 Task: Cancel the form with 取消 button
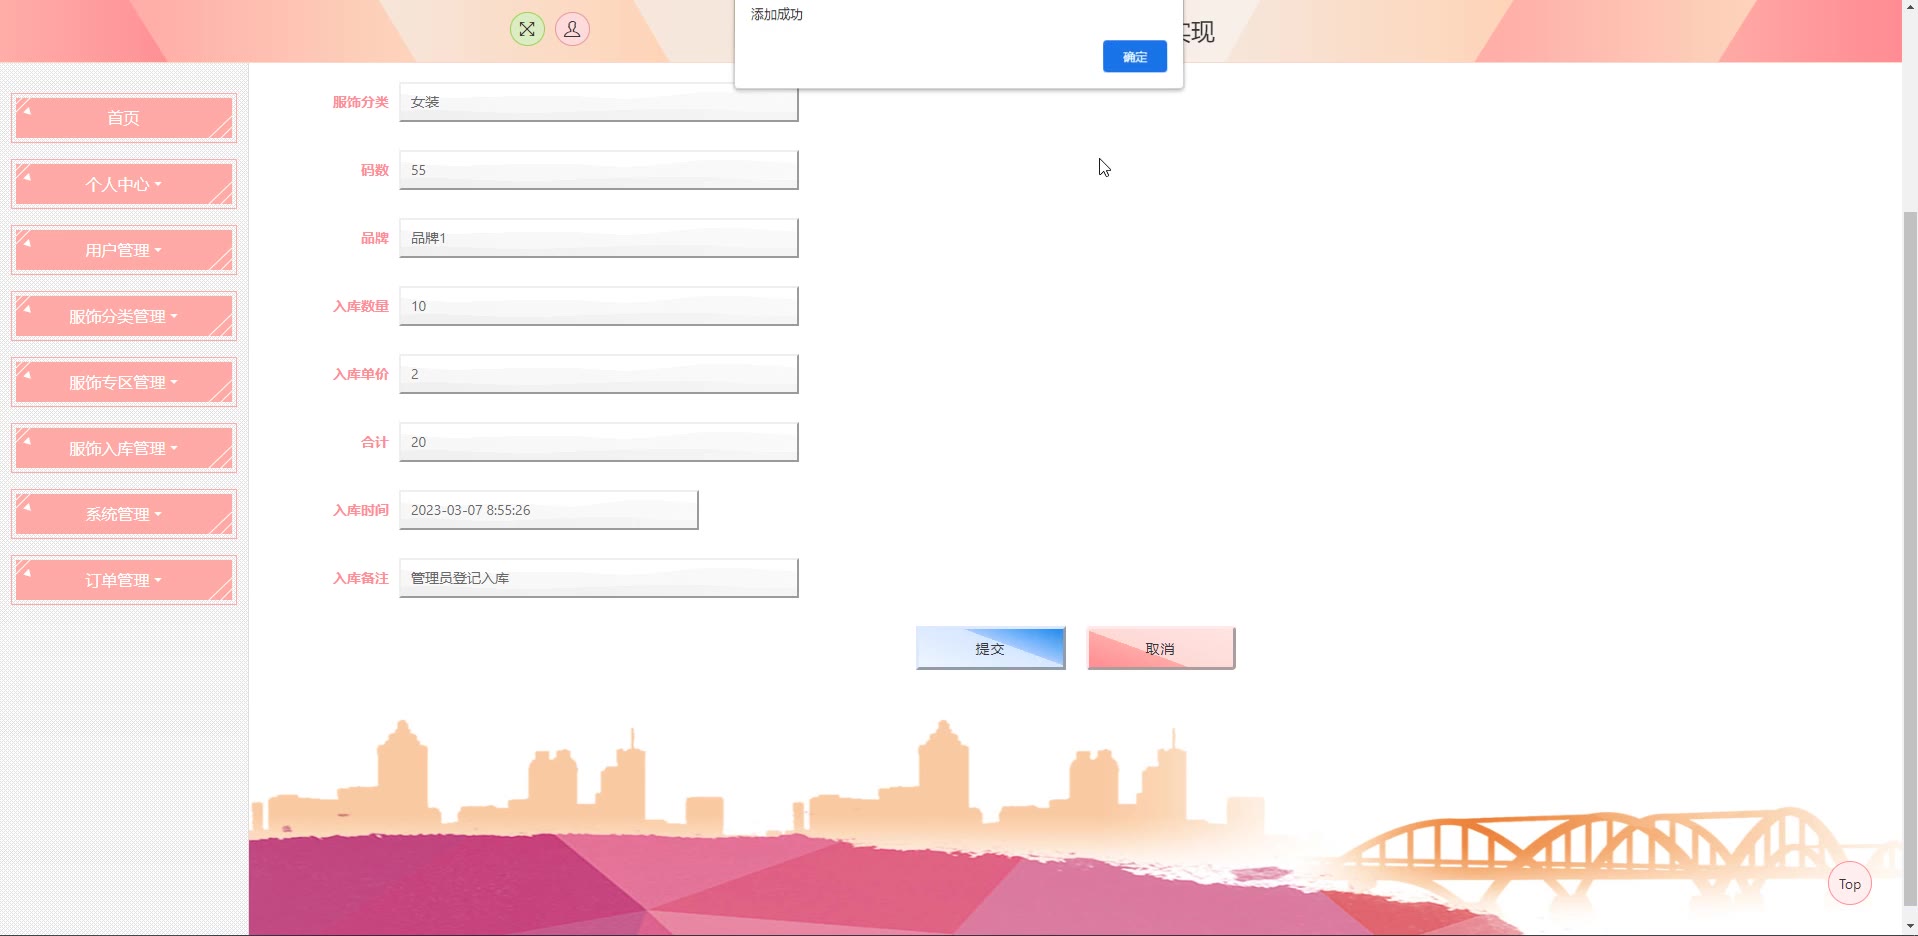[x=1160, y=648]
